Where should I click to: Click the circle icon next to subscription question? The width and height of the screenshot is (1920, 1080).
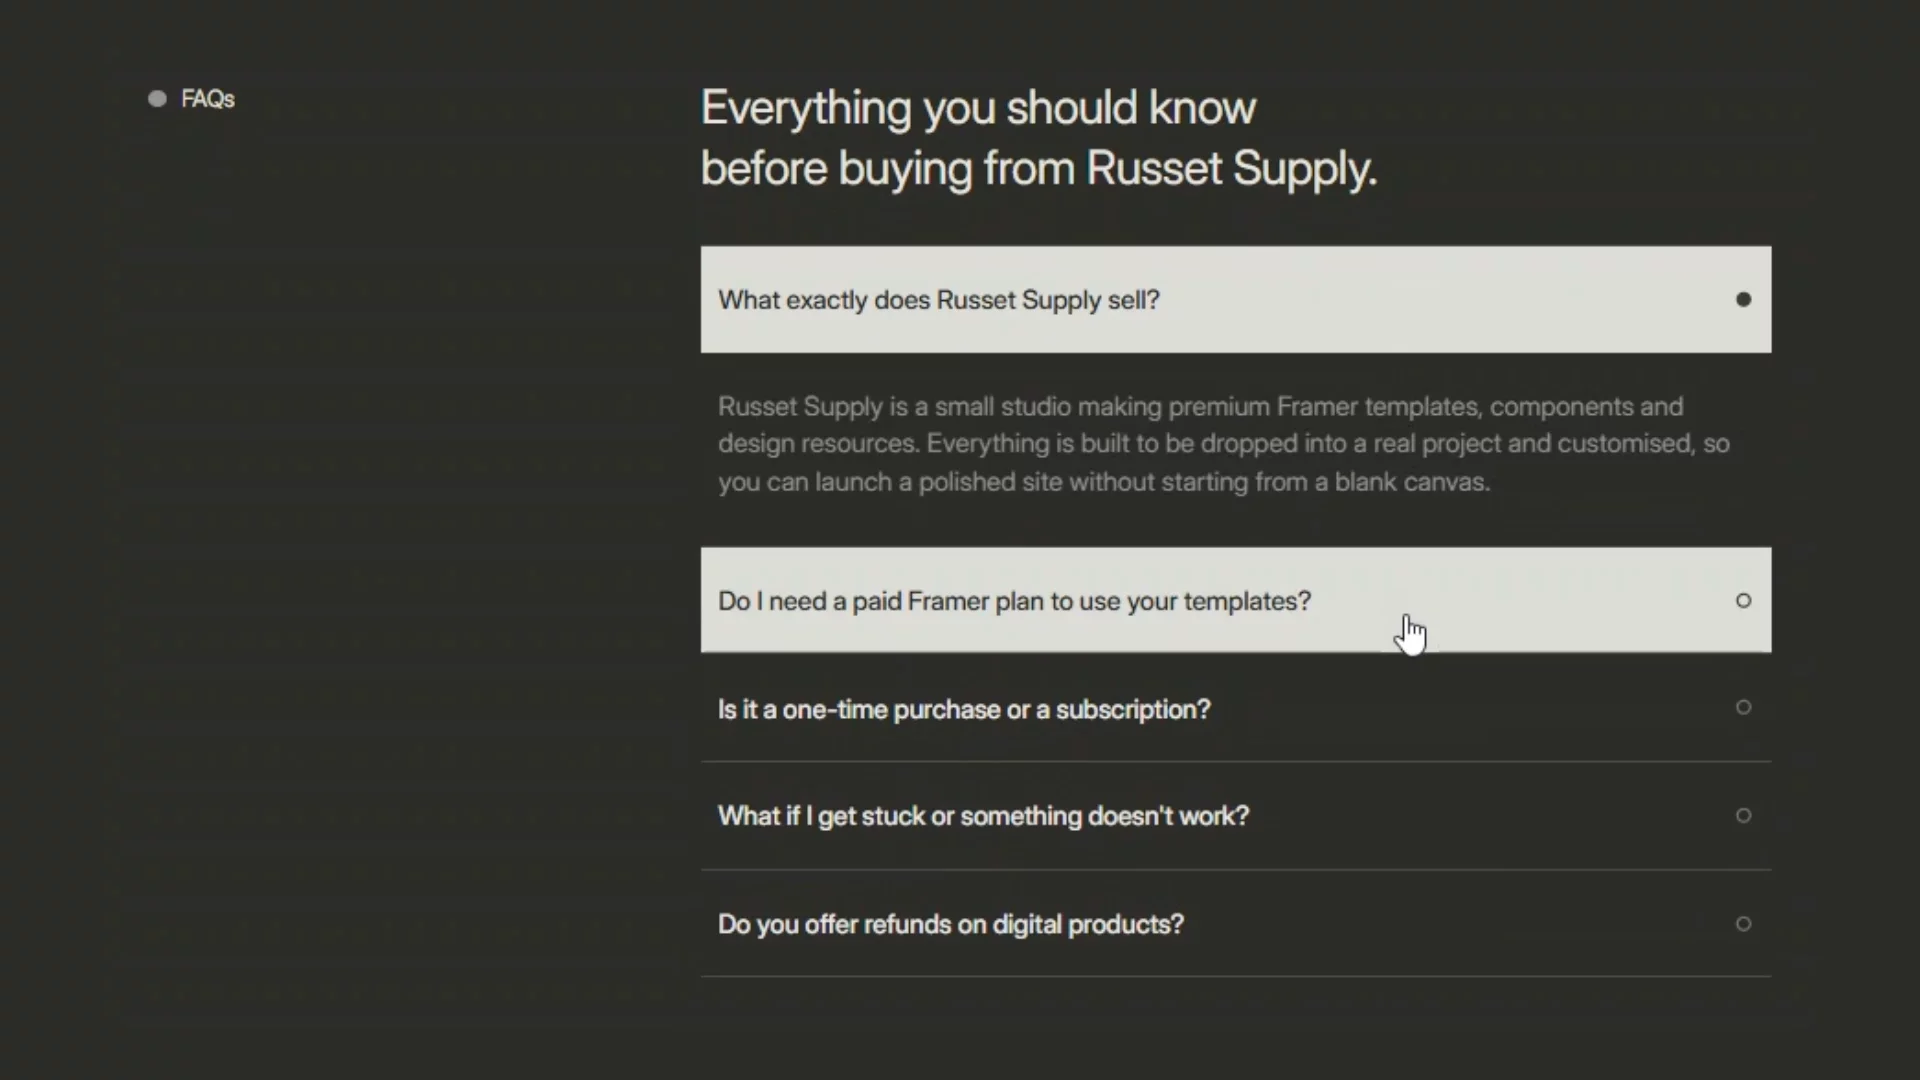(1743, 707)
